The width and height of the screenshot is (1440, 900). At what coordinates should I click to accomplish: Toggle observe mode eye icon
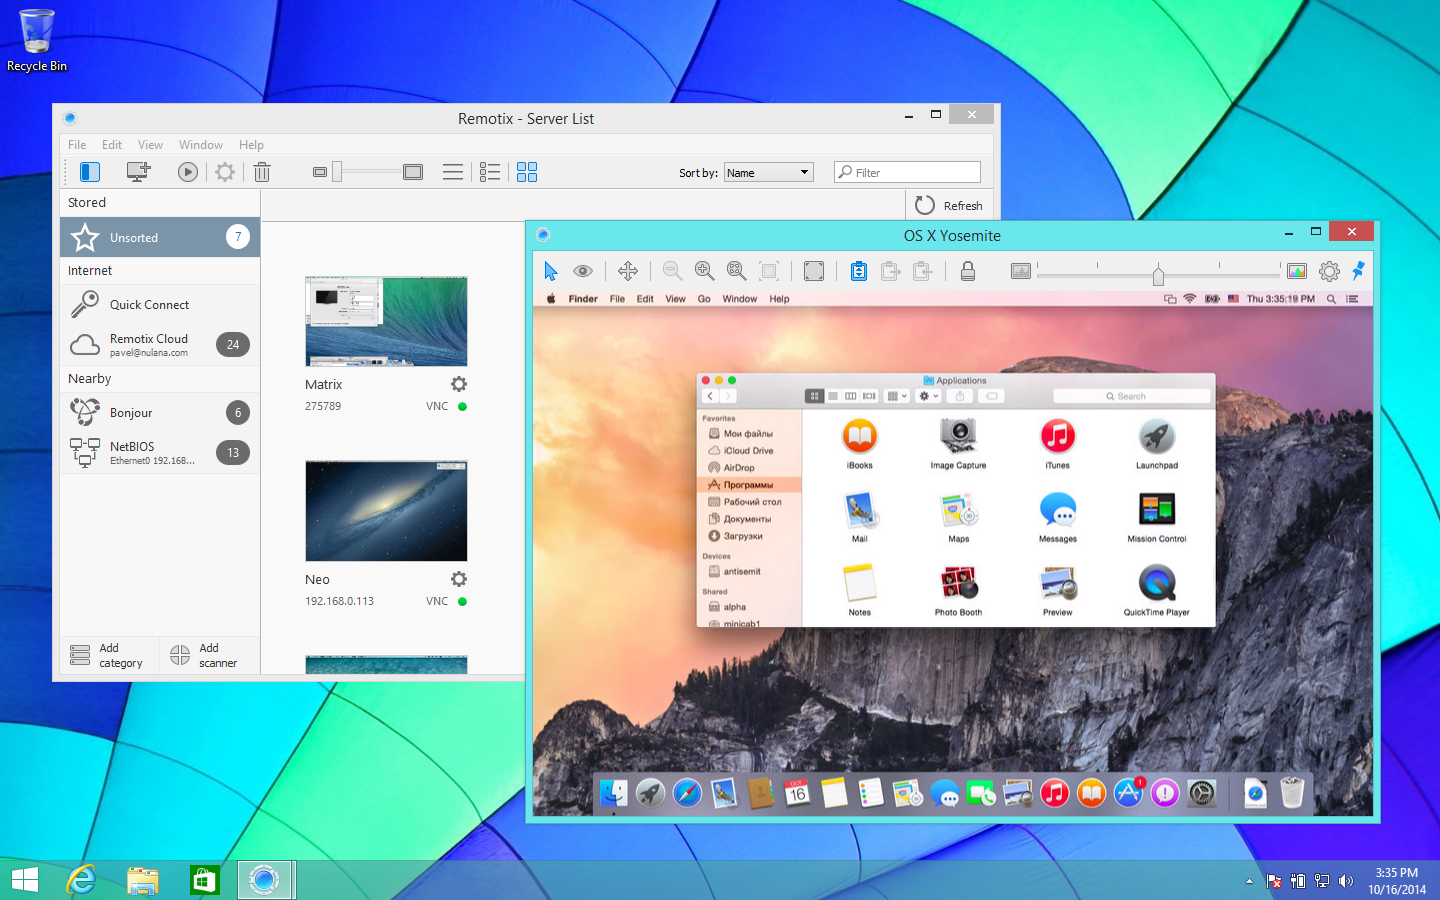tap(583, 270)
